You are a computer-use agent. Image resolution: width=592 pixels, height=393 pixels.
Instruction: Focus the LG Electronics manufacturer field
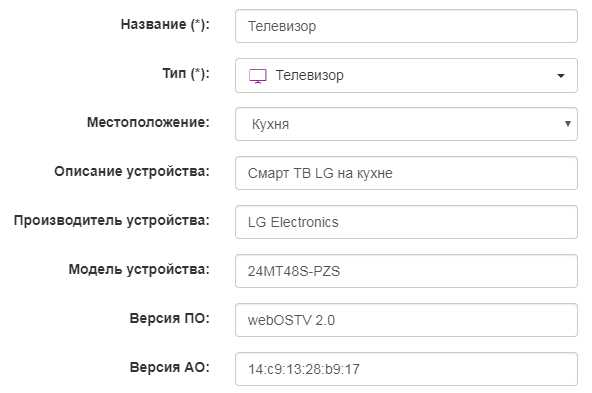coord(406,222)
